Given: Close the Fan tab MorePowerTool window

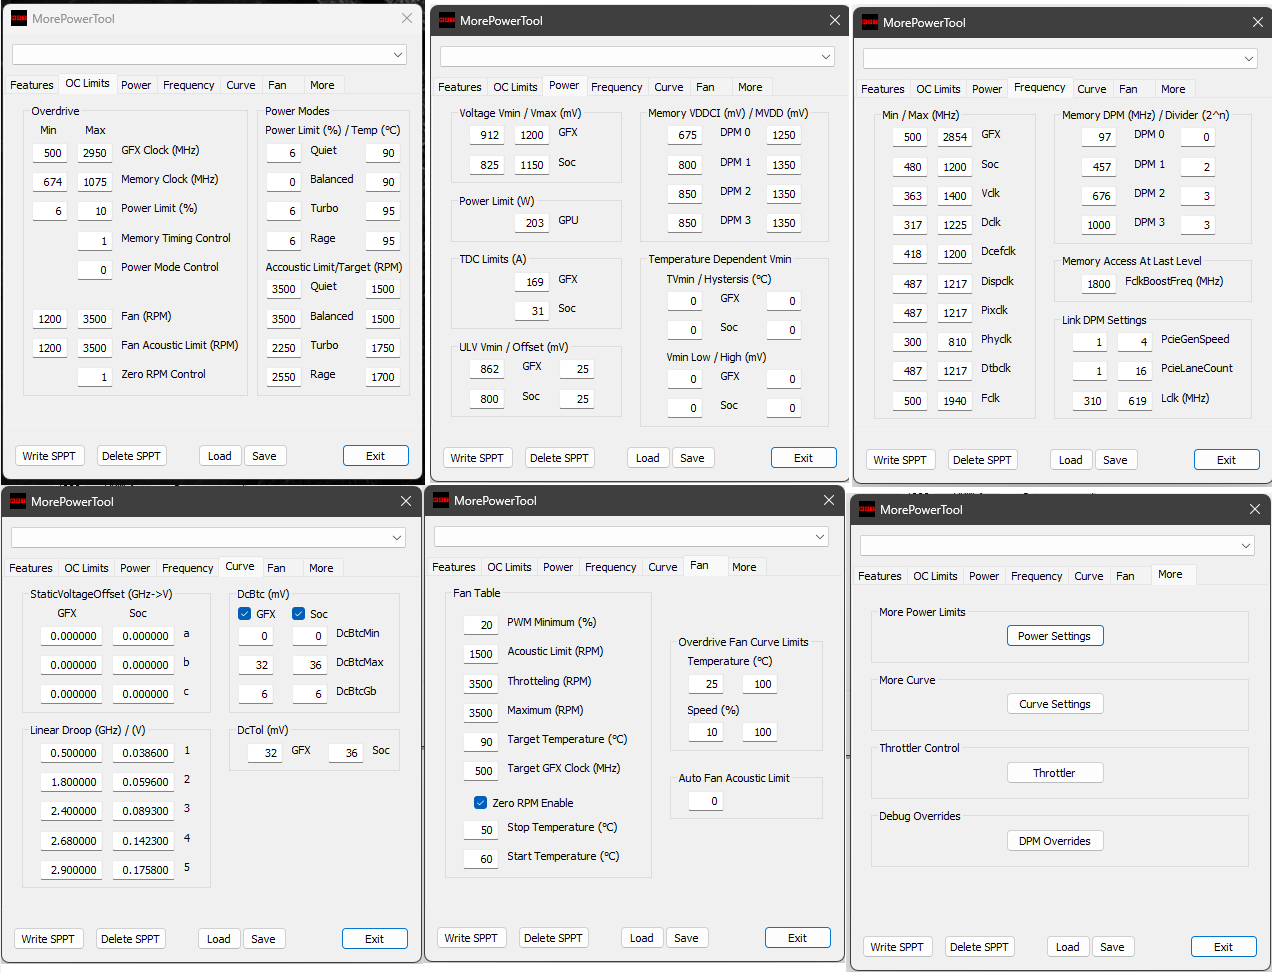Looking at the screenshot, I should tap(829, 500).
